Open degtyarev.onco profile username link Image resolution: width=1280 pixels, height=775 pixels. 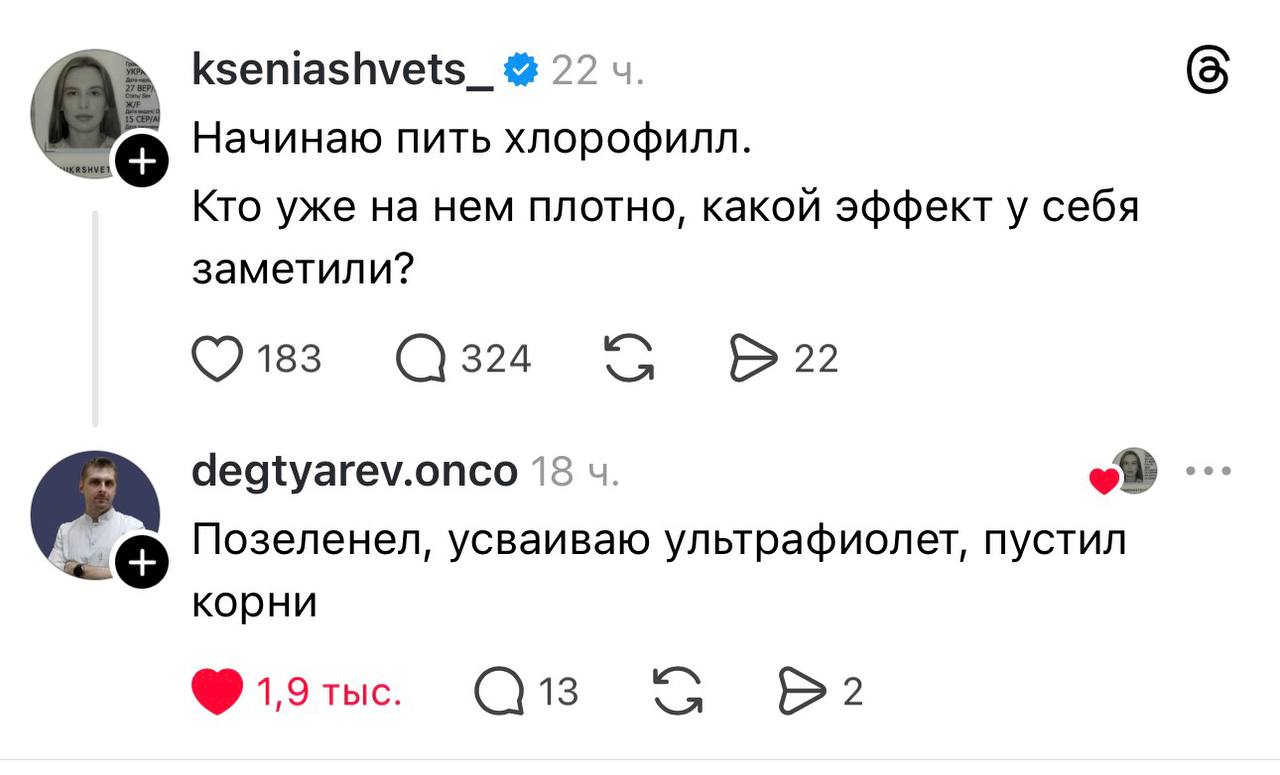pyautogui.click(x=354, y=471)
